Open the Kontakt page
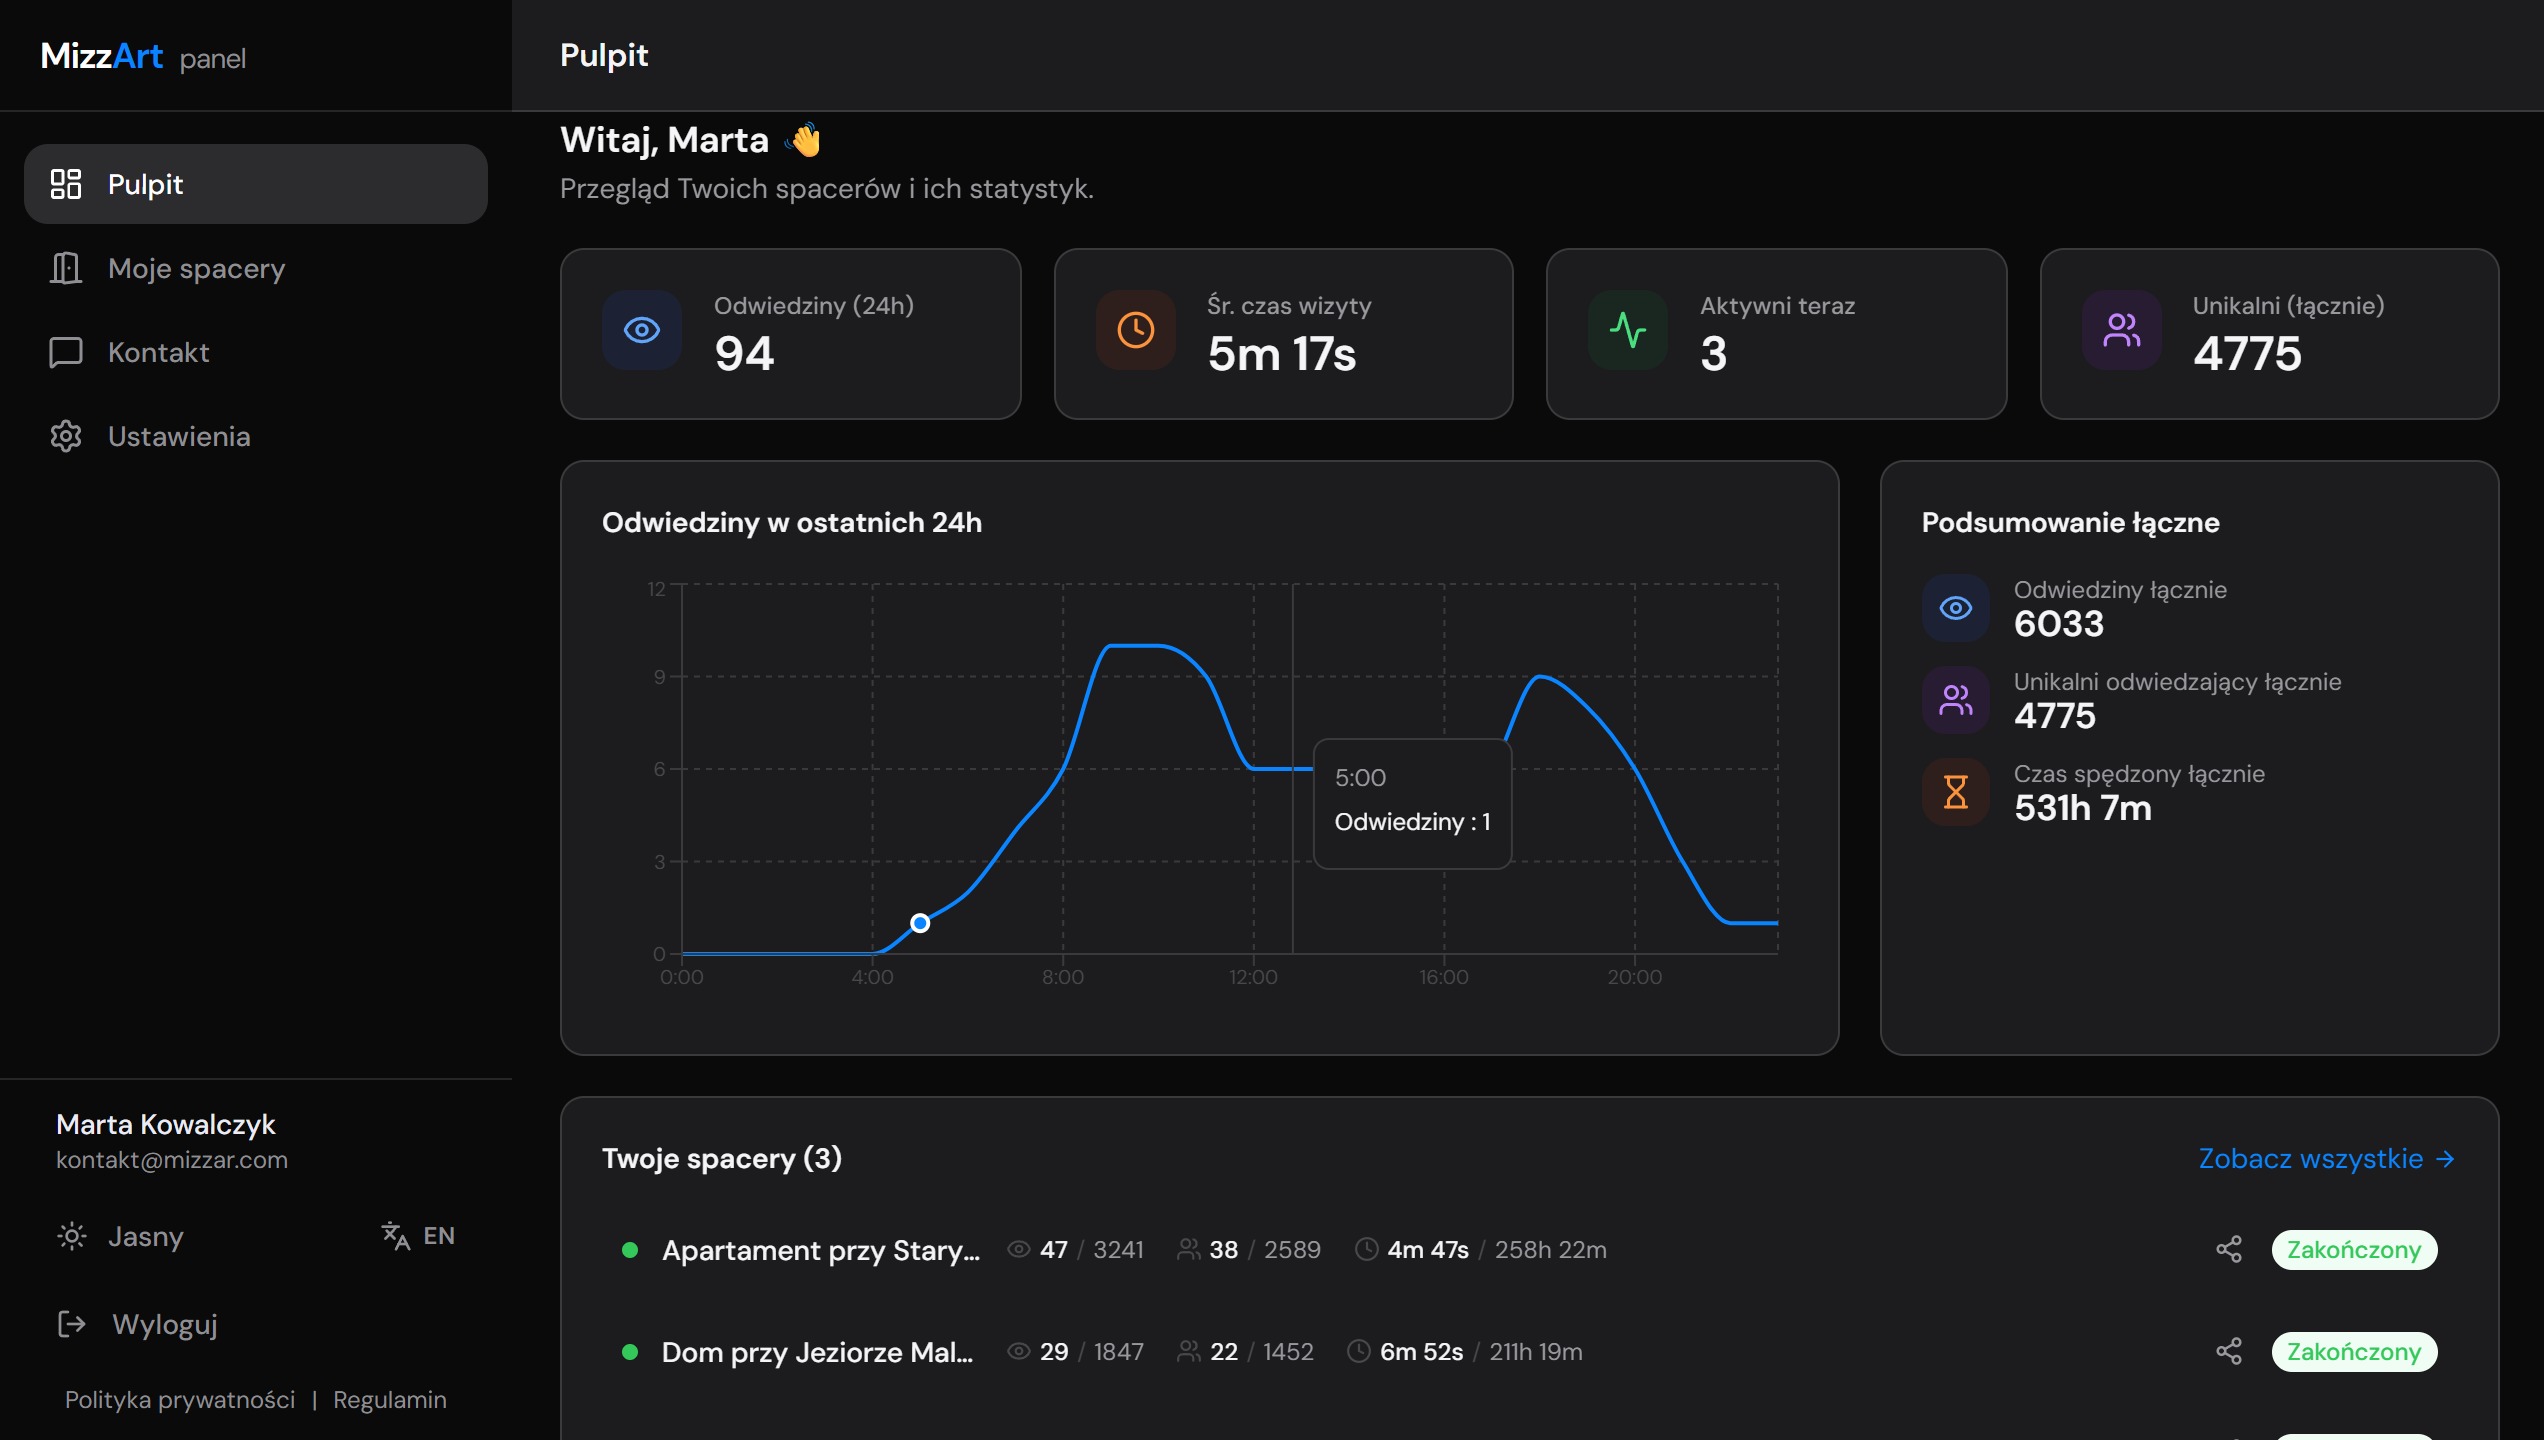 click(256, 352)
